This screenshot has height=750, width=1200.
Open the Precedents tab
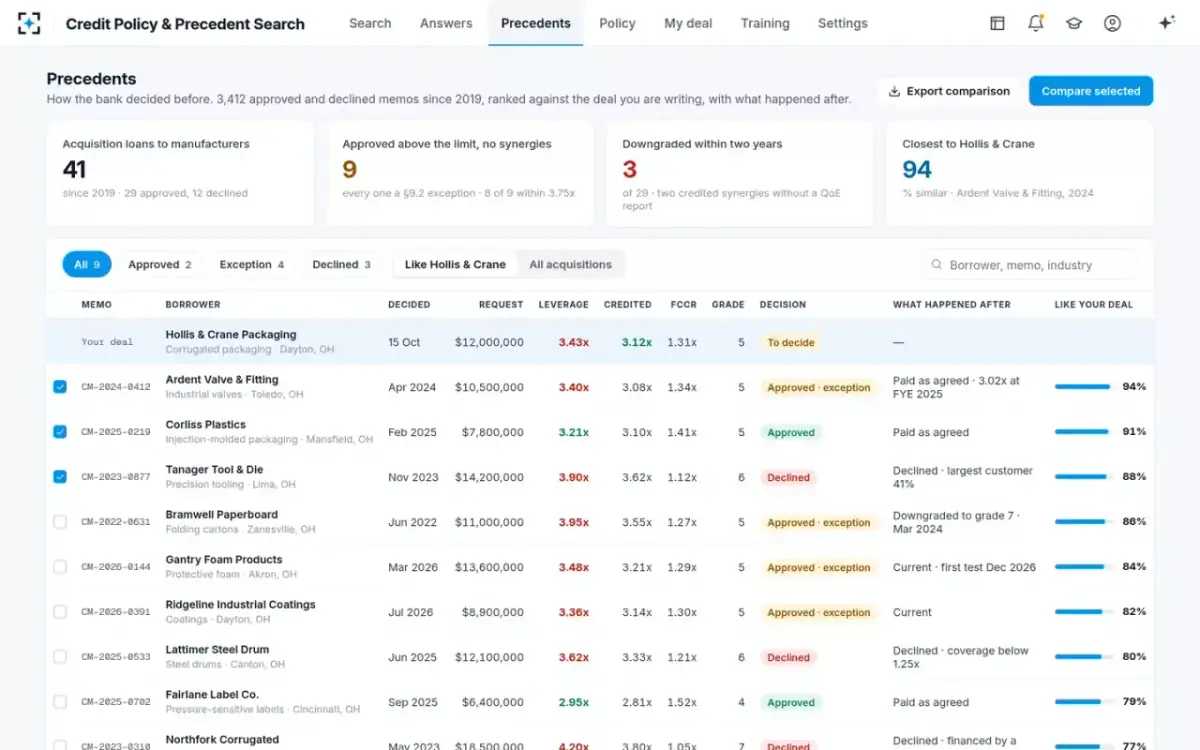point(536,23)
